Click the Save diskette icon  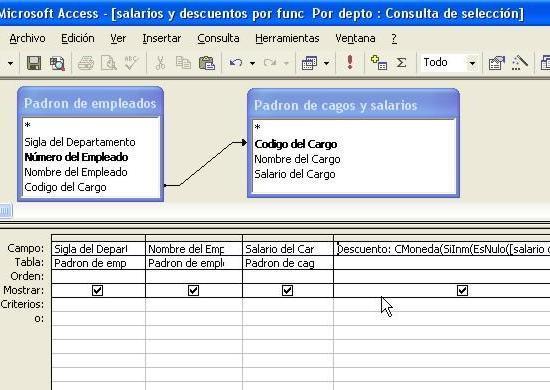point(34,63)
